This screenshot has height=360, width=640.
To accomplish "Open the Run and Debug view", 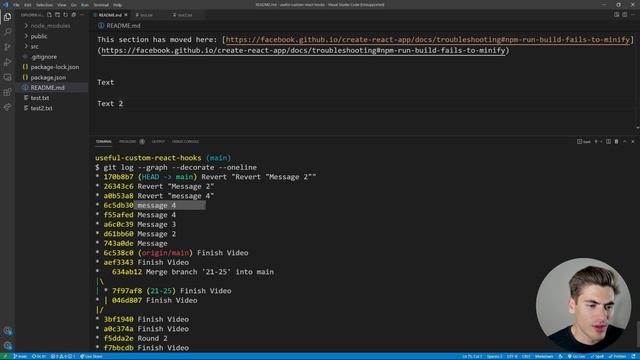I will pos(7,62).
